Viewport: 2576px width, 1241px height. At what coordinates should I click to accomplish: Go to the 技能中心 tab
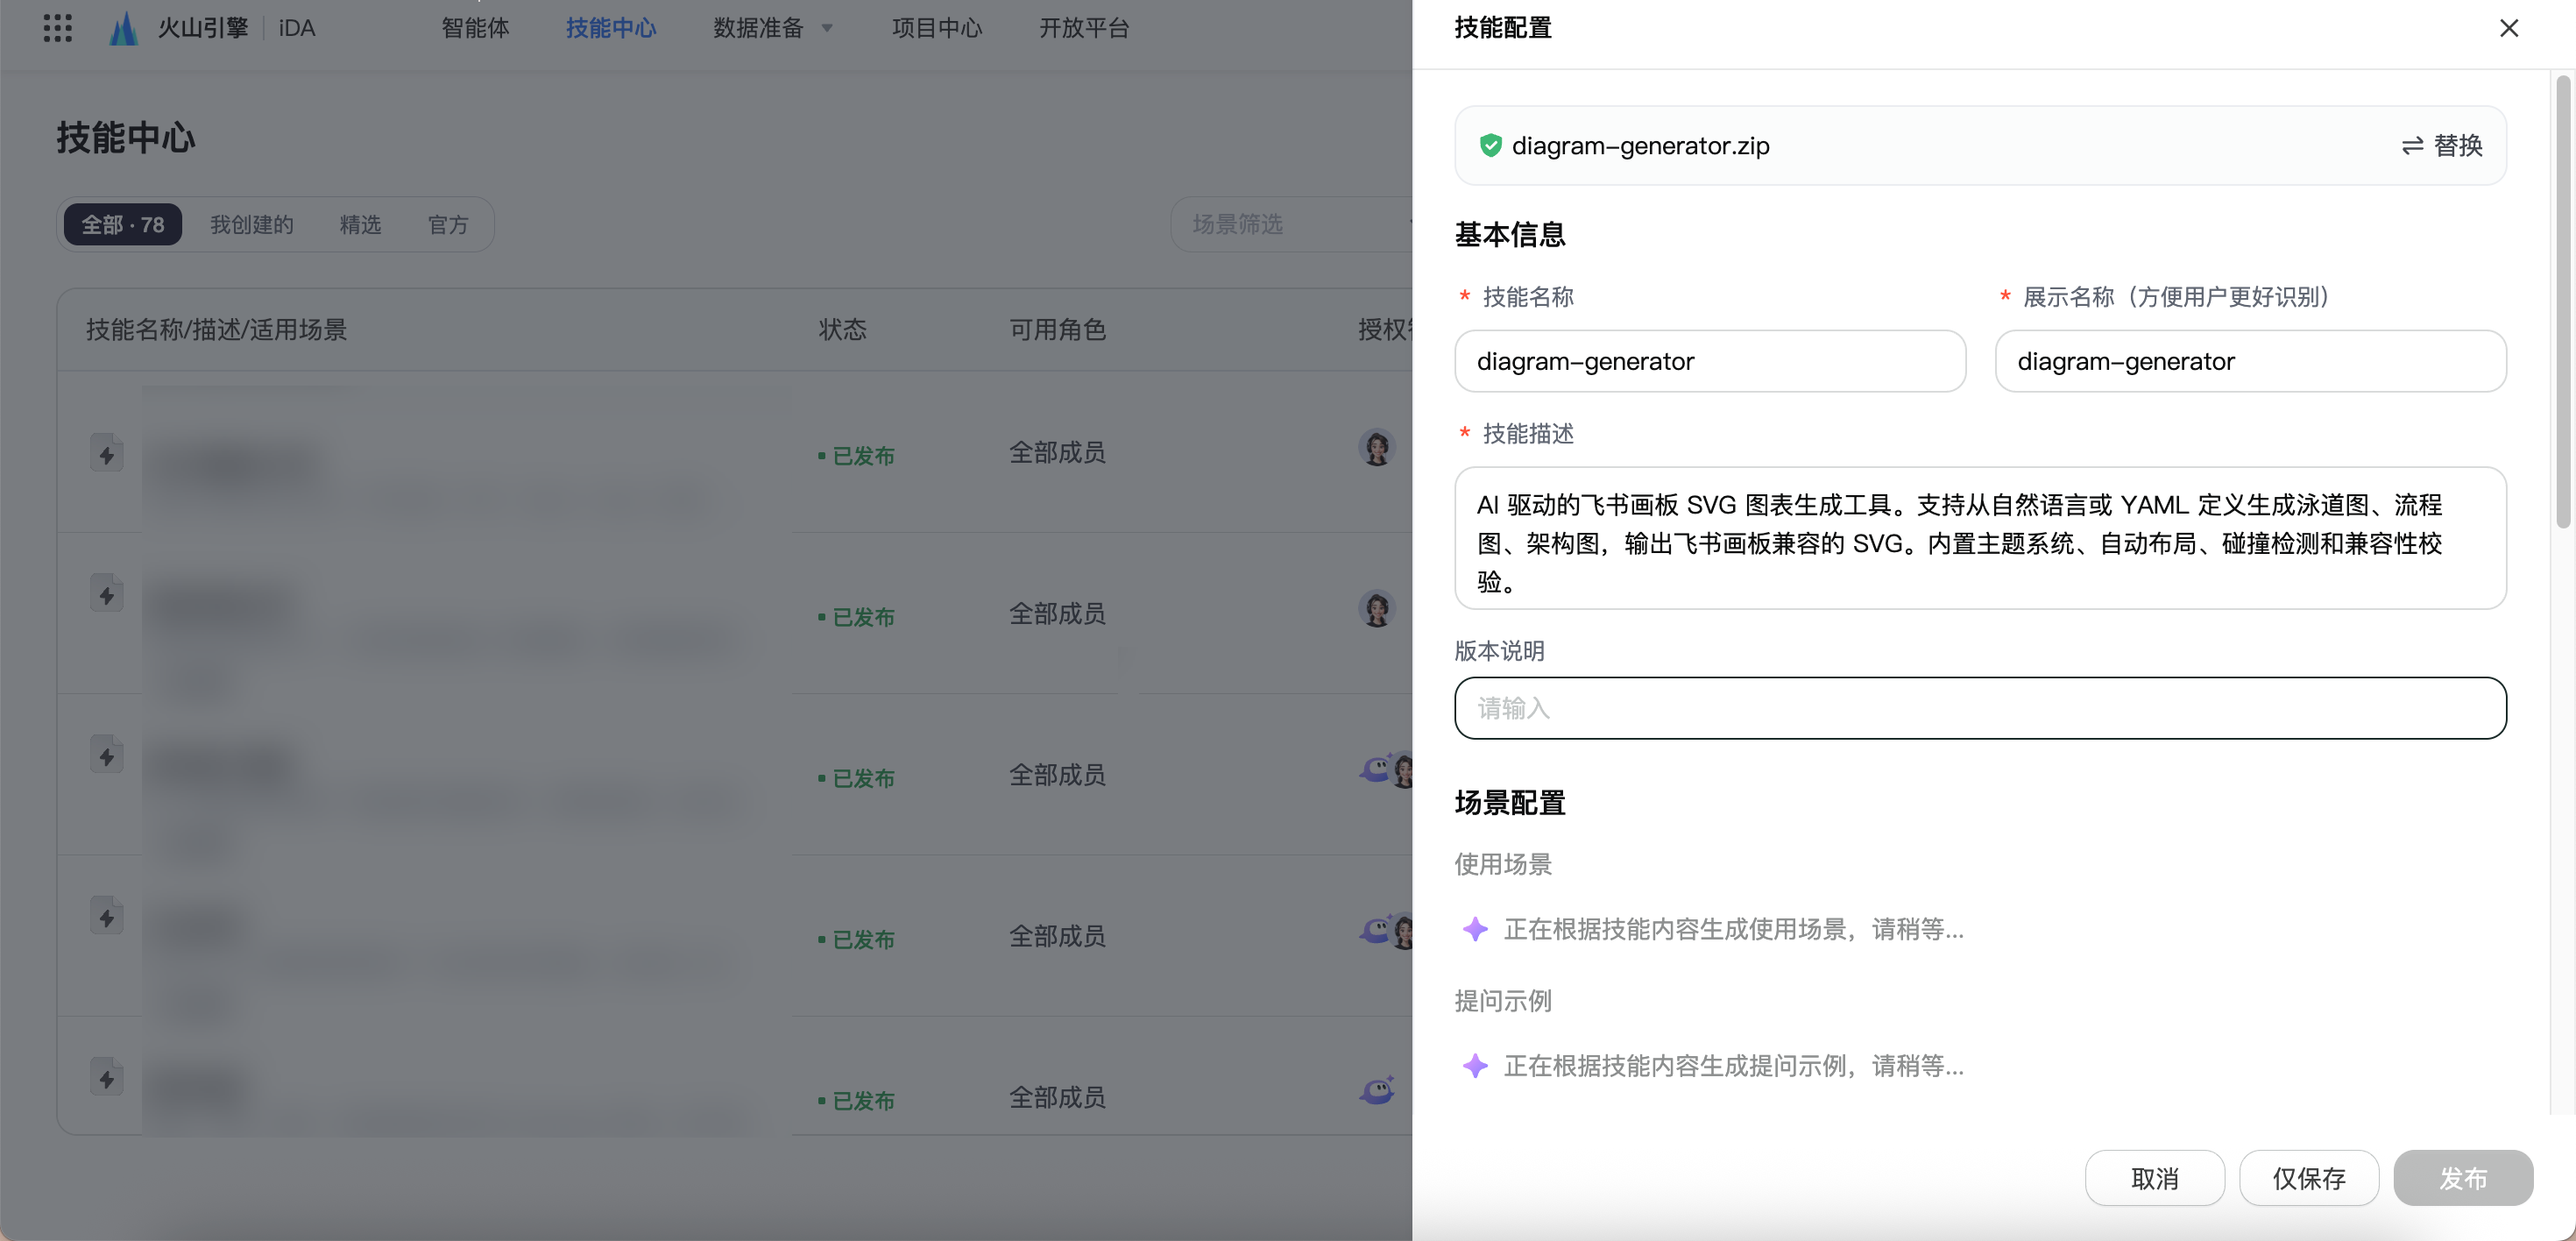pyautogui.click(x=611, y=28)
